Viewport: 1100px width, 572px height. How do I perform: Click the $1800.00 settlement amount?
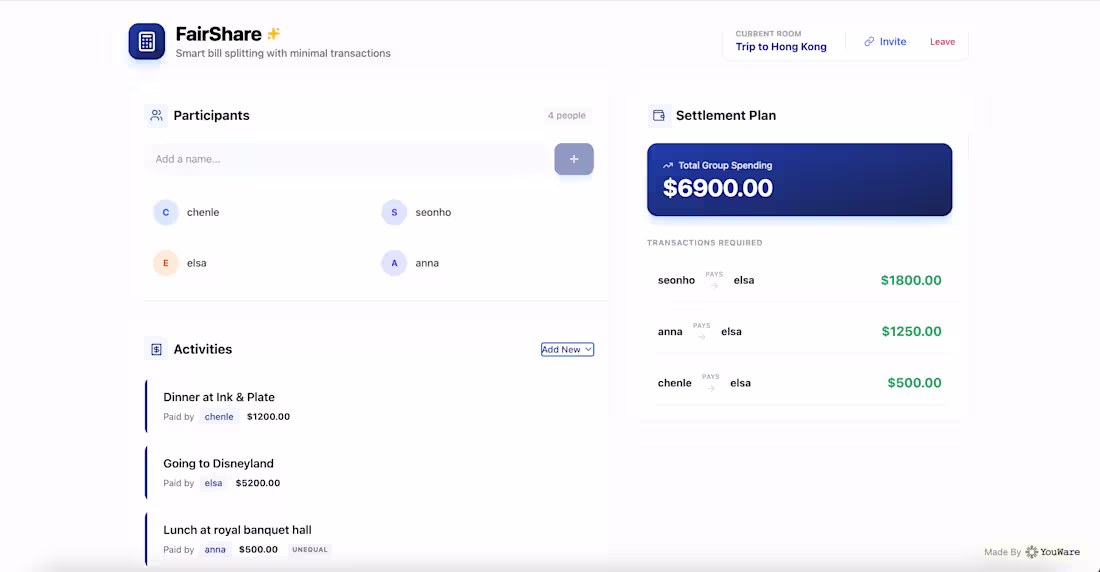[911, 280]
